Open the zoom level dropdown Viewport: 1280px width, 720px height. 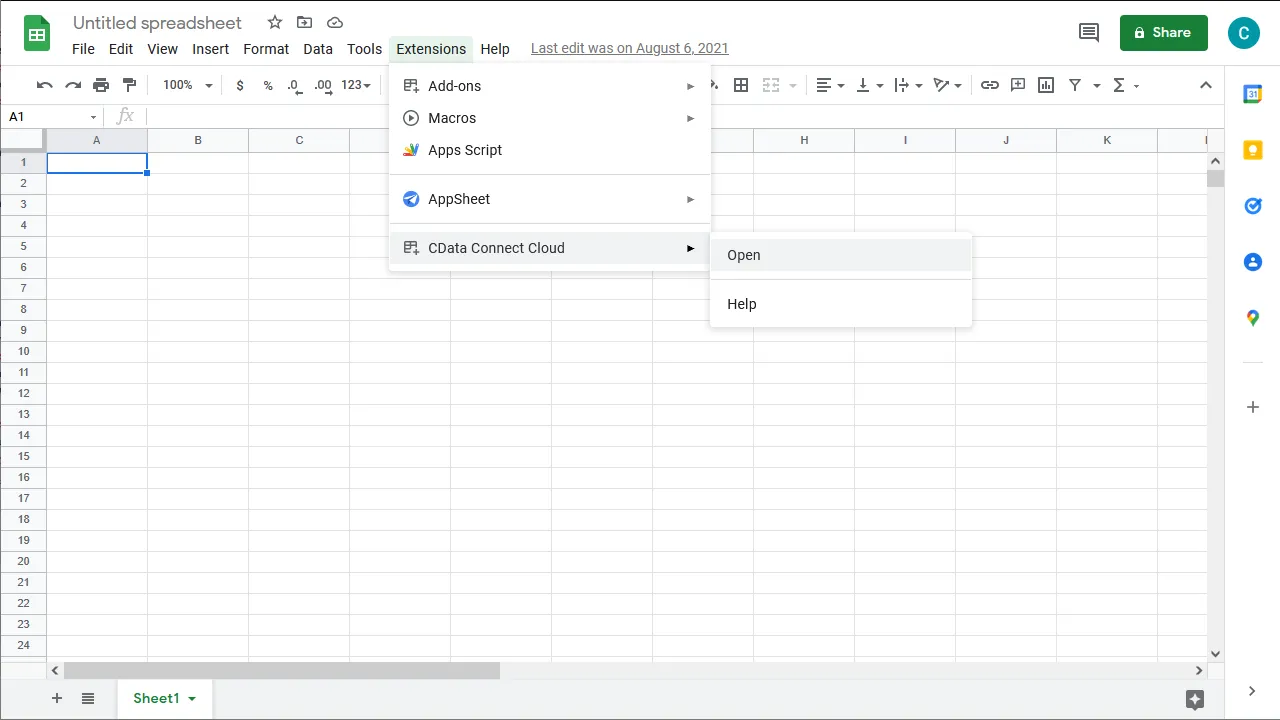pyautogui.click(x=187, y=85)
